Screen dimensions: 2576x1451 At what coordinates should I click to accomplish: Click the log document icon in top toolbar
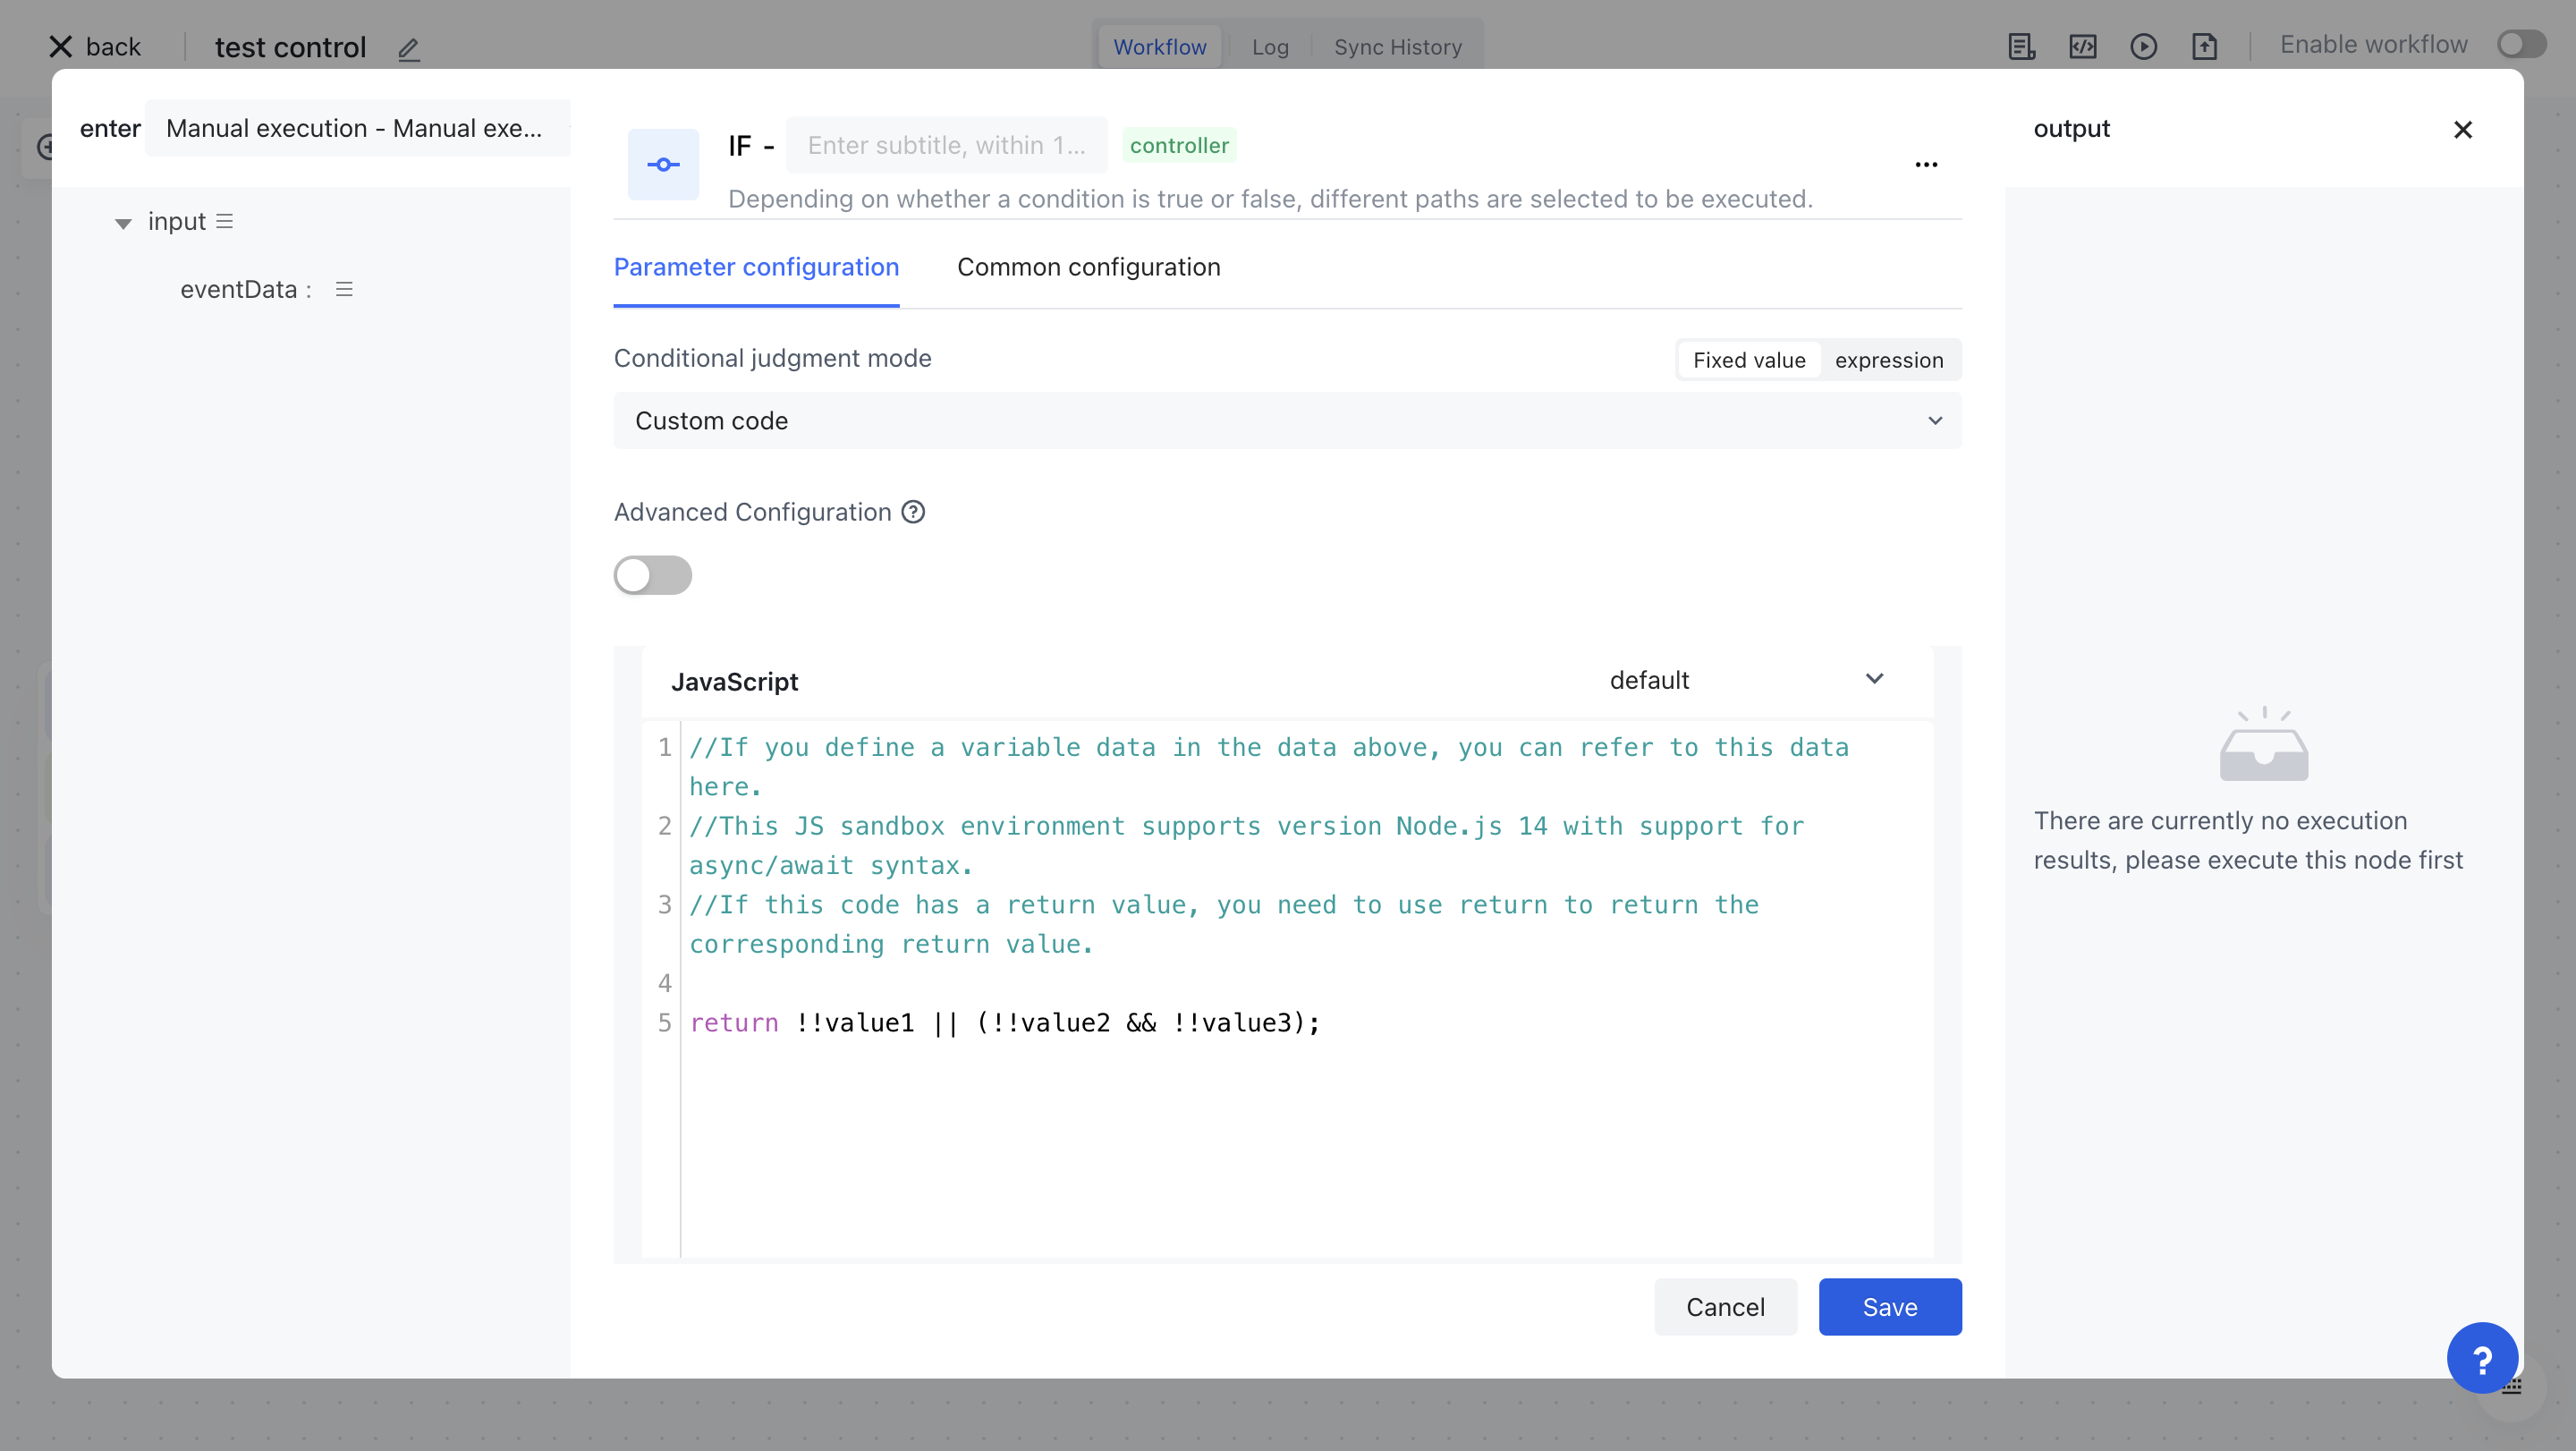[2021, 46]
